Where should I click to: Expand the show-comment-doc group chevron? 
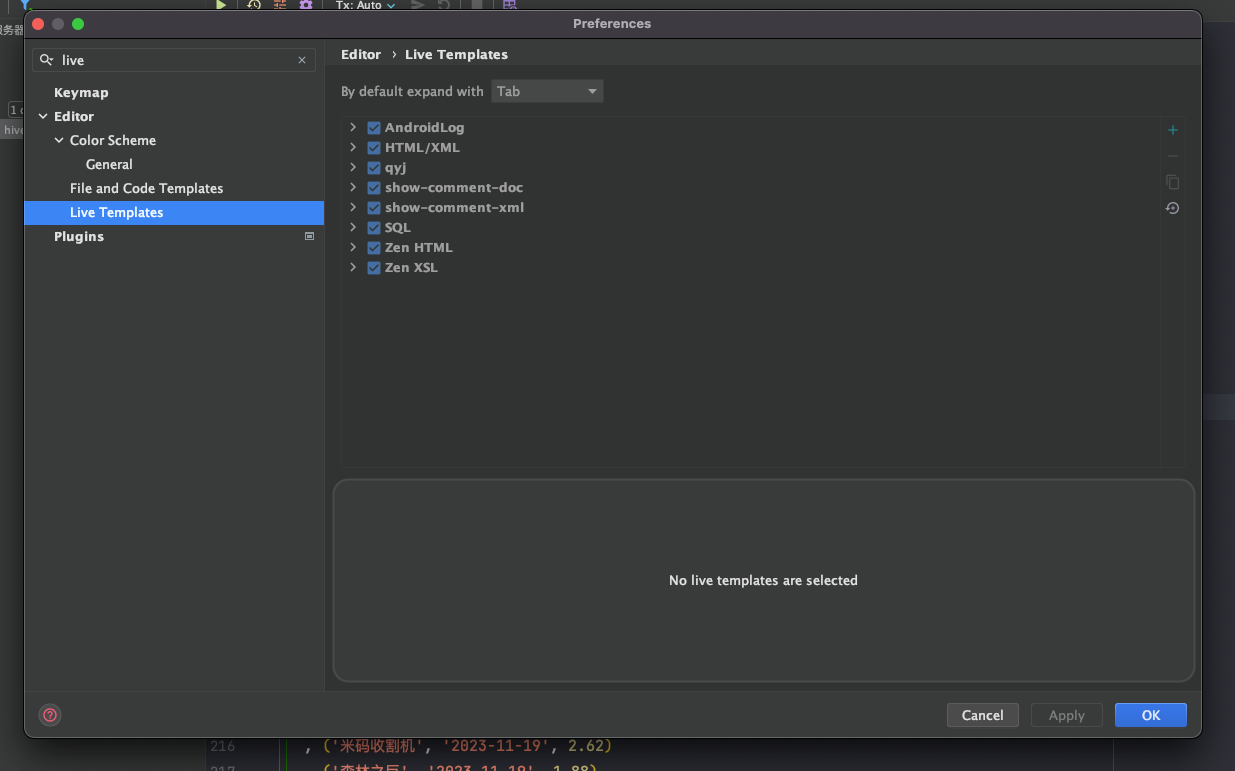pyautogui.click(x=353, y=188)
